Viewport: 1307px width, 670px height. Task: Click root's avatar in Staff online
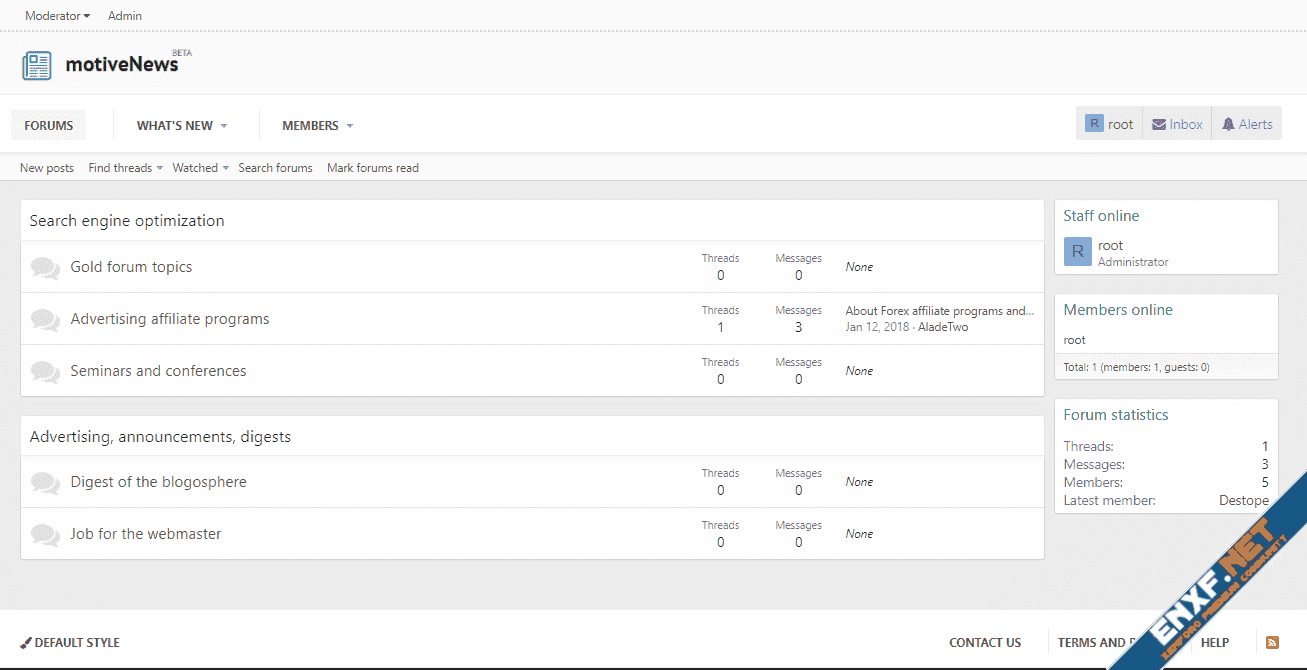pos(1077,252)
